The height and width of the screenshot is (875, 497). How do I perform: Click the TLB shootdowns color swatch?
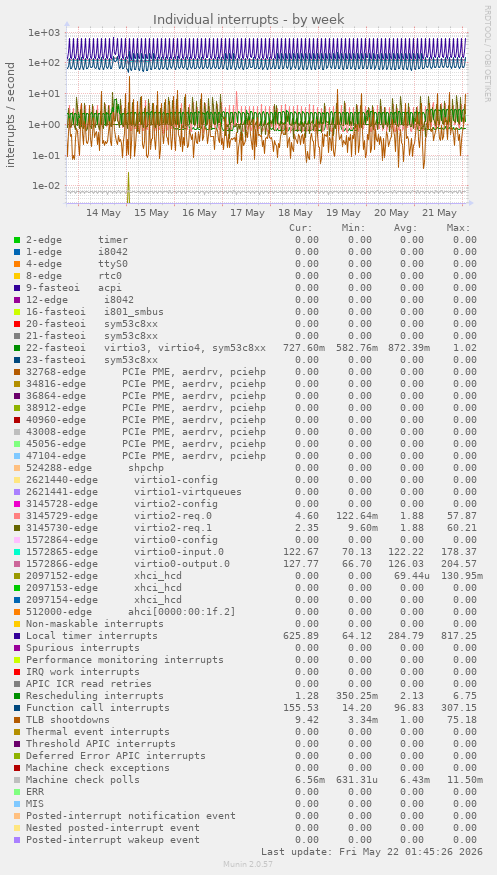pos(17,720)
